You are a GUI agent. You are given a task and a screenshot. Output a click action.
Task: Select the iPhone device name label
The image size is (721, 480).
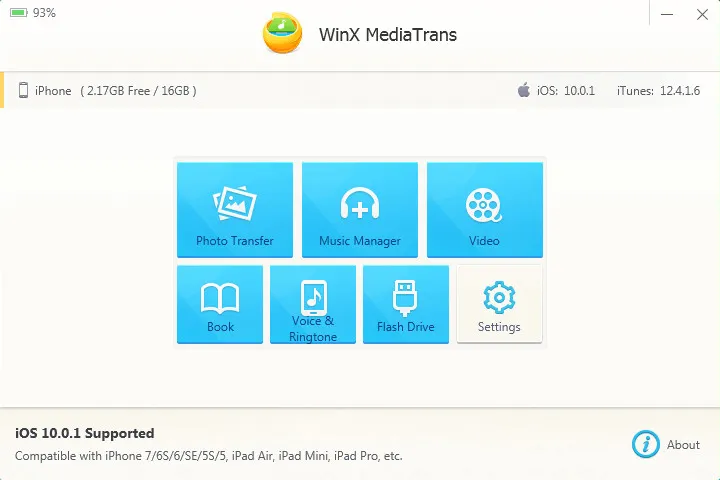pos(53,91)
